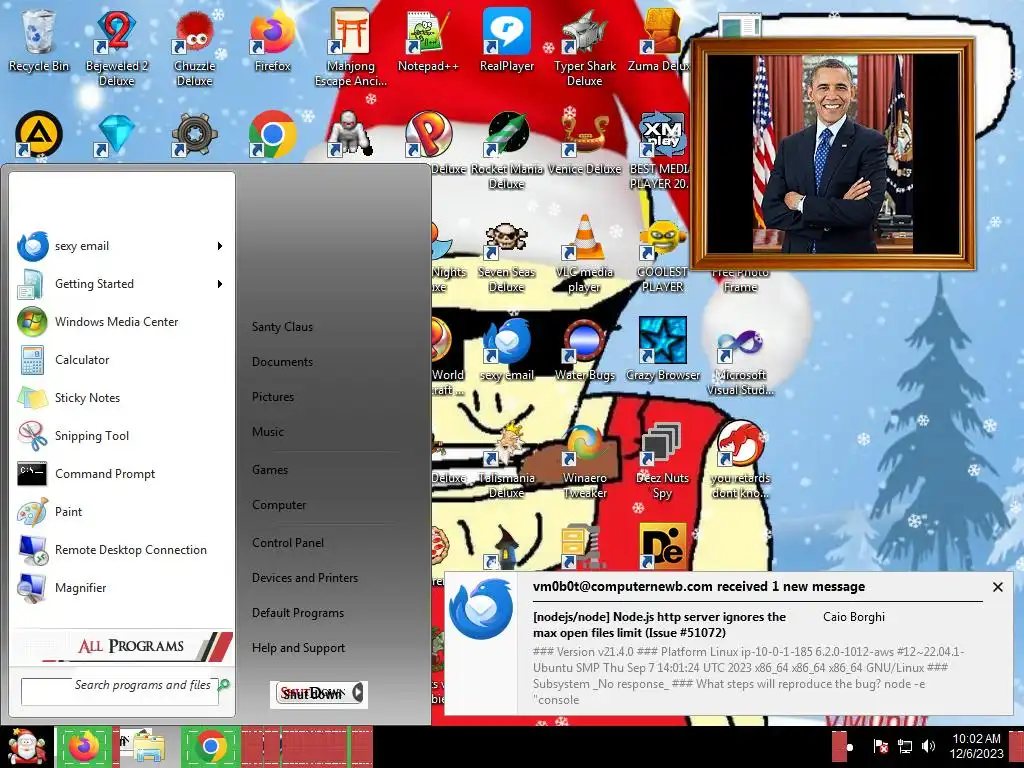Open the Recycle Bin desktop icon
The height and width of the screenshot is (768, 1024).
tap(39, 40)
